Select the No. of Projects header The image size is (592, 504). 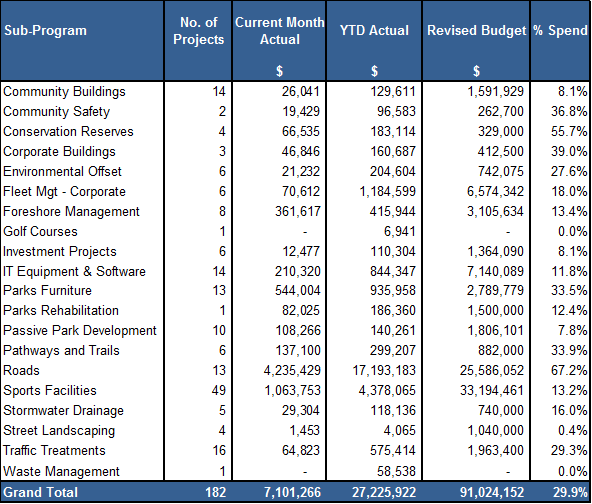pyautogui.click(x=198, y=31)
